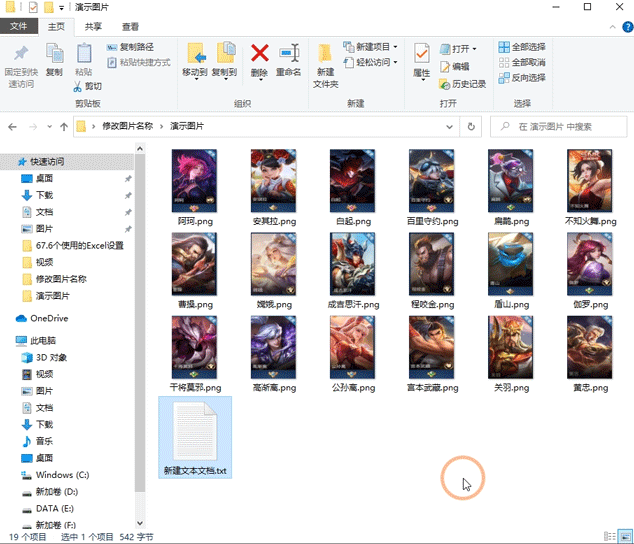The height and width of the screenshot is (544, 634).
Task: Select the 不知火舞.png thumbnail
Action: pyautogui.click(x=590, y=181)
